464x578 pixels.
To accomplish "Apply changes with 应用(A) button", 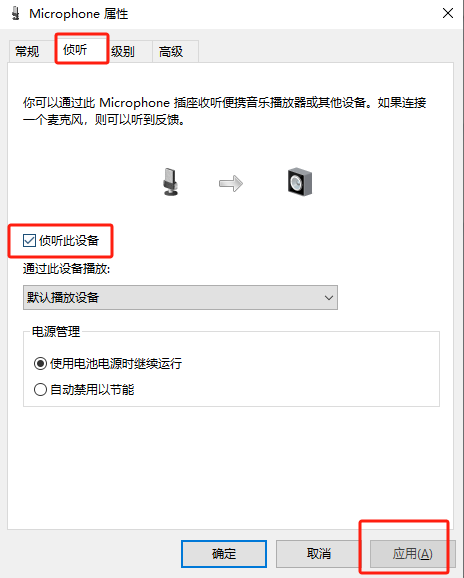I will tap(412, 554).
